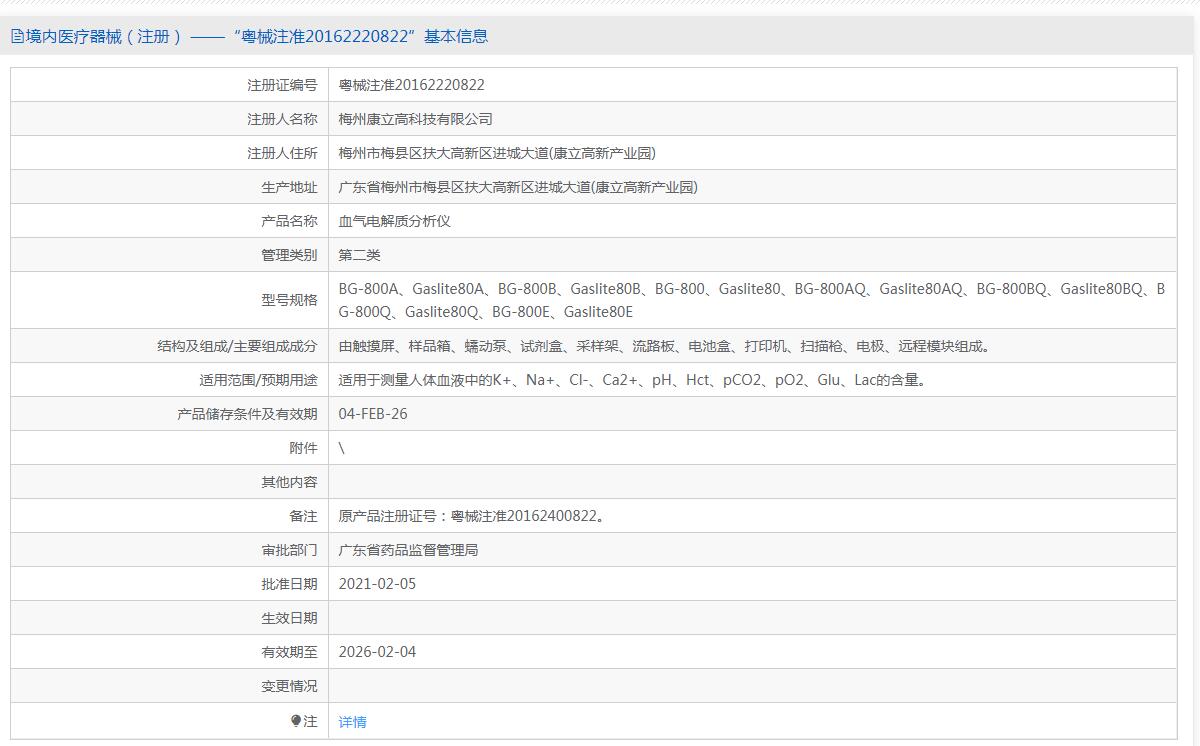Click the expiry date 2026-02-04
Viewport: 1200px width, 746px height.
(377, 652)
